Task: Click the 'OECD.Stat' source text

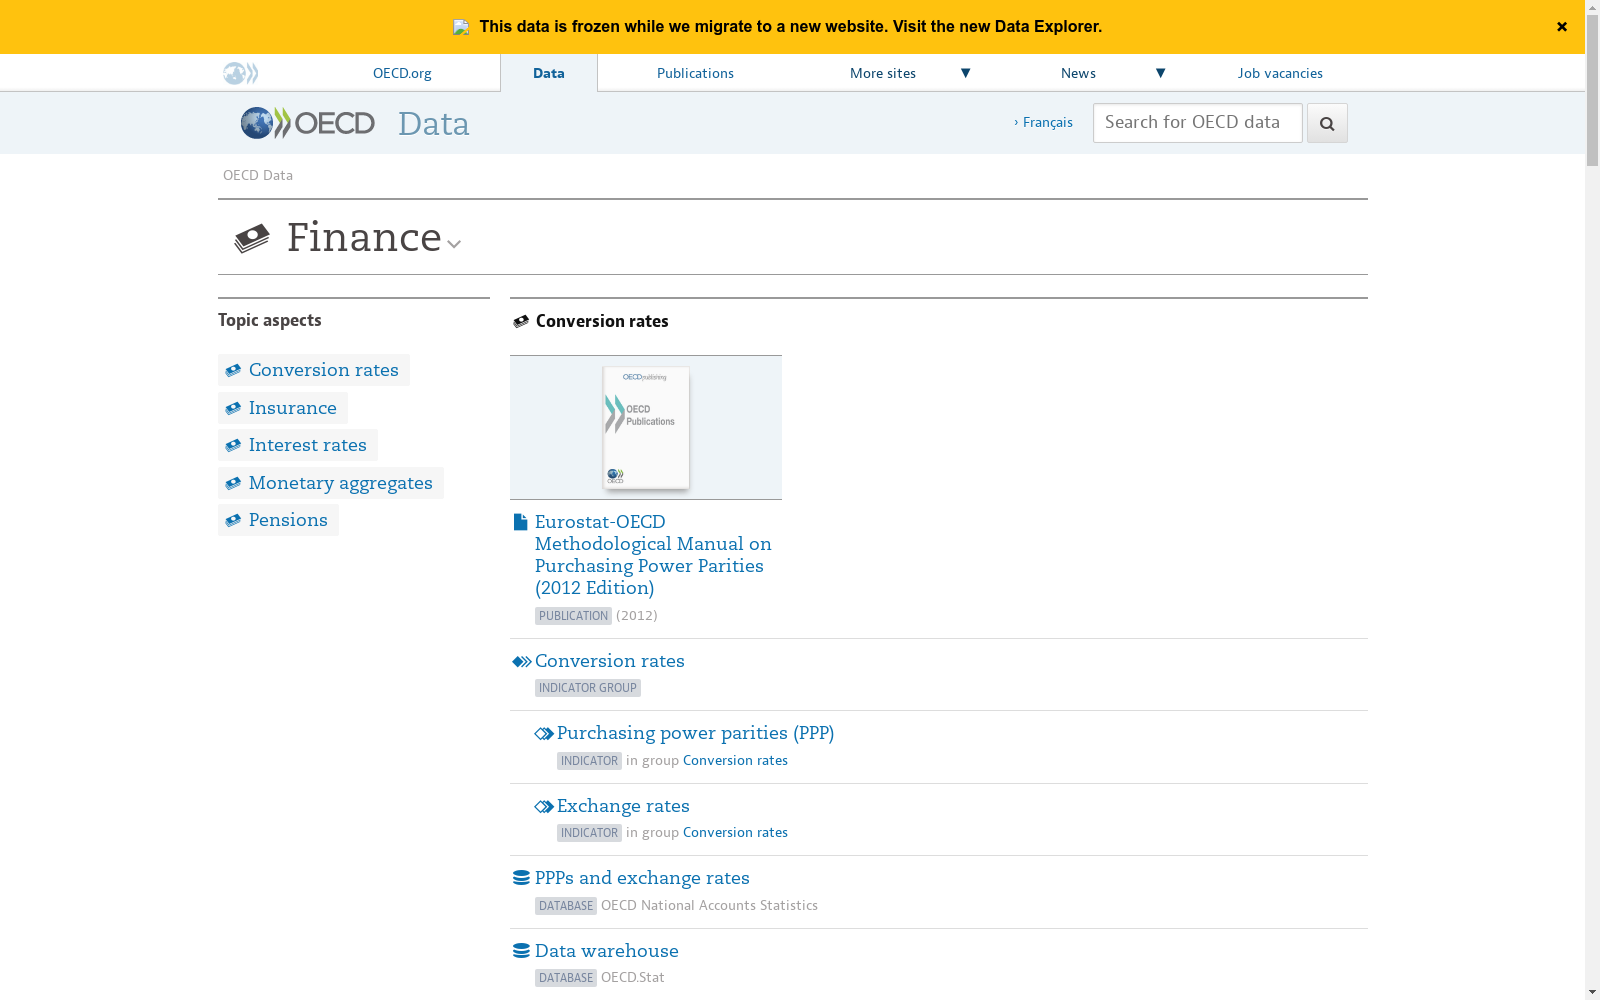Action: pyautogui.click(x=632, y=978)
